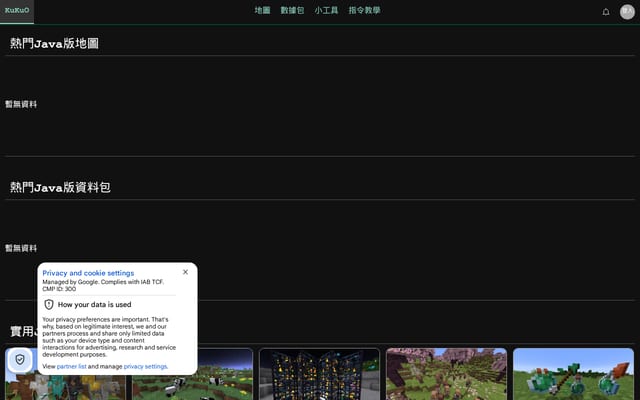Open the partner list link
Viewport: 640px width, 400px height.
pos(71,367)
